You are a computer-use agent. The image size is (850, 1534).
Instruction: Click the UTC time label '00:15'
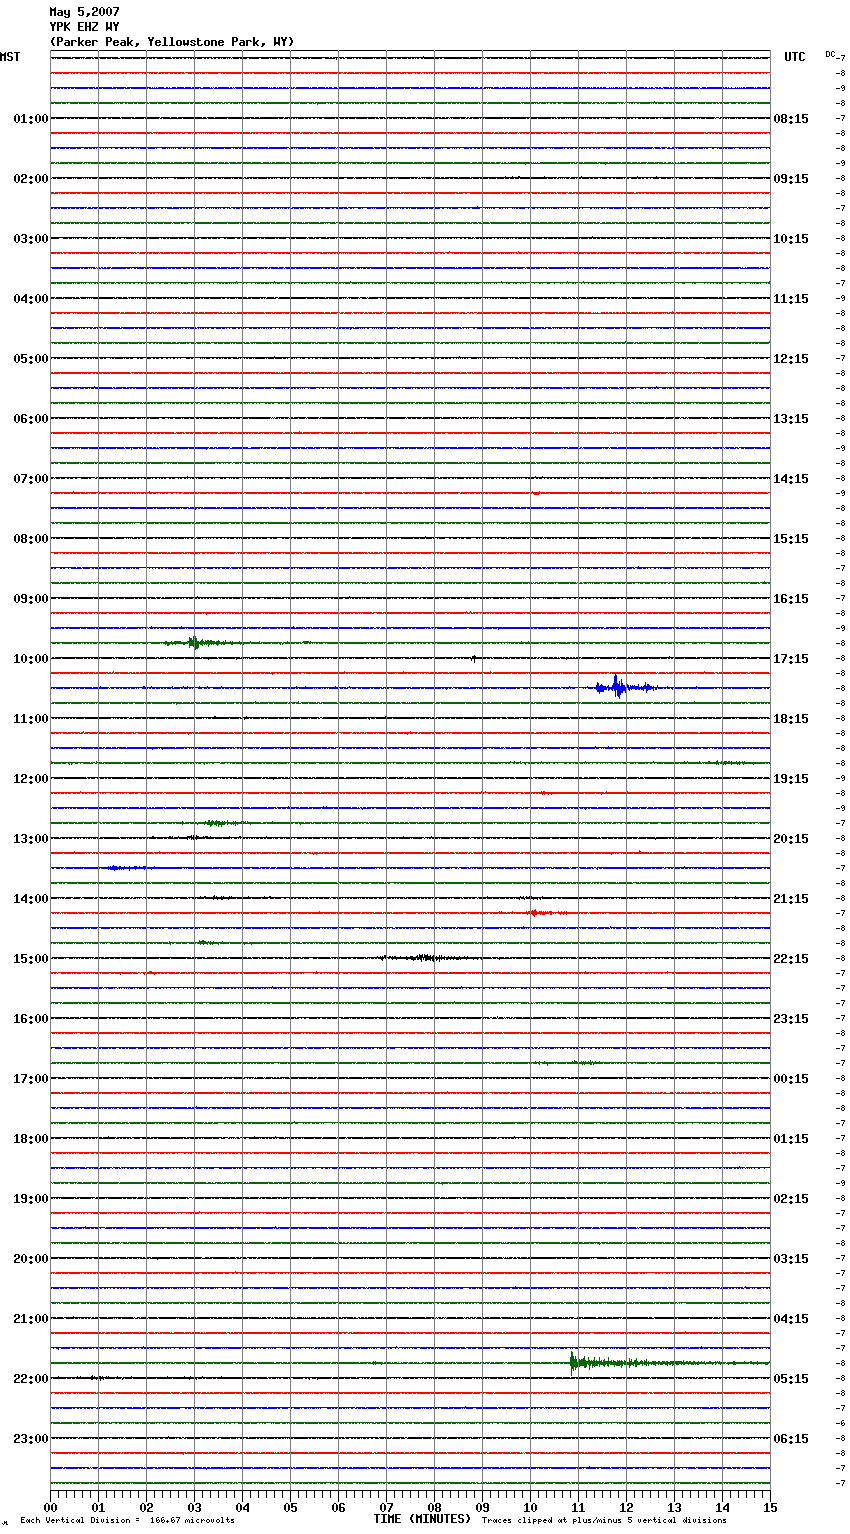point(791,1079)
